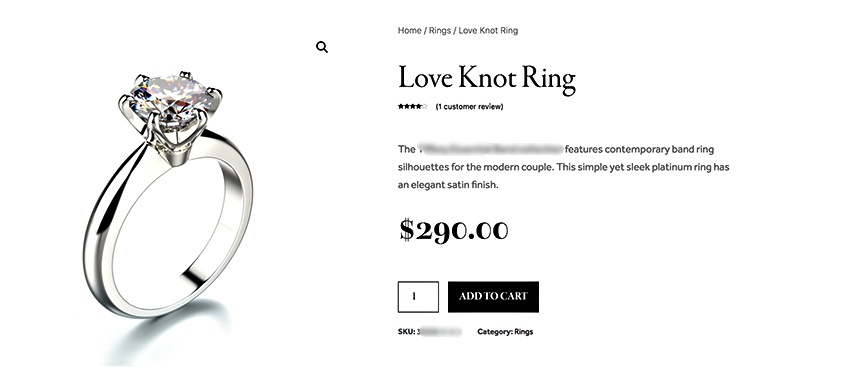Image resolution: width=843 pixels, height=388 pixels.
Task: Click the $290.00 price
Action: 454,230
